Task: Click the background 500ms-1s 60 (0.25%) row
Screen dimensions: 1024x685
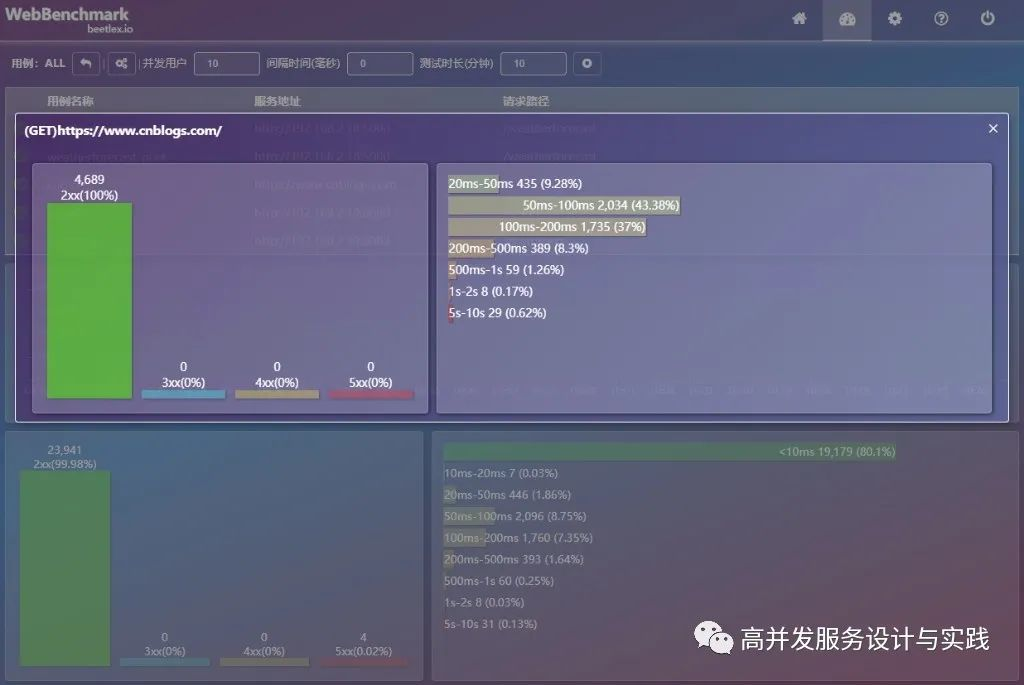Action: pos(499,581)
